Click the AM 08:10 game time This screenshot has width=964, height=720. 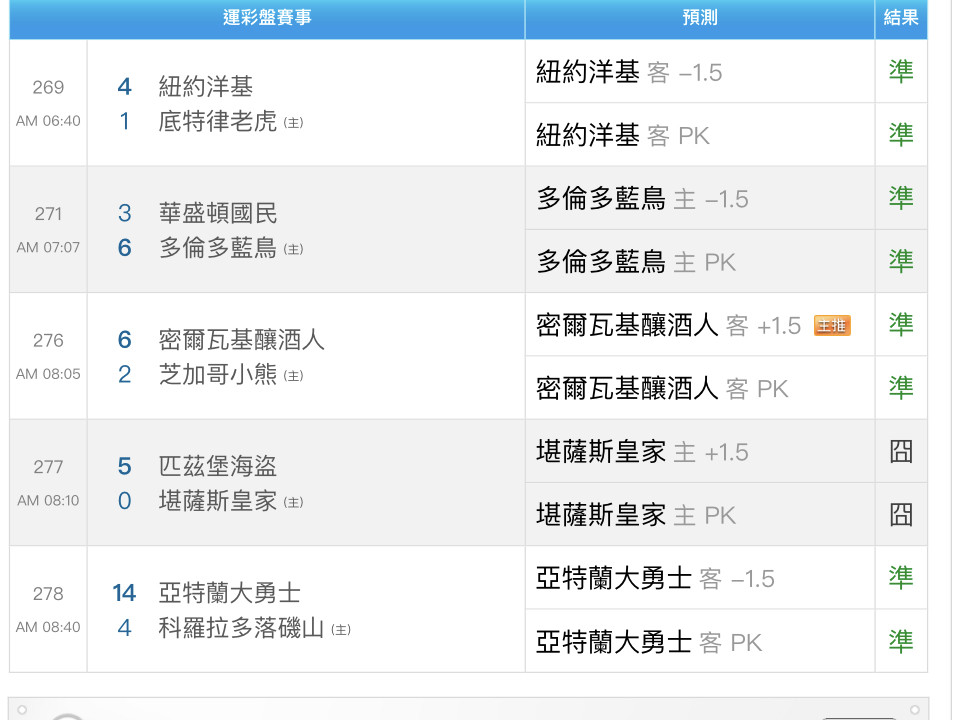point(48,500)
